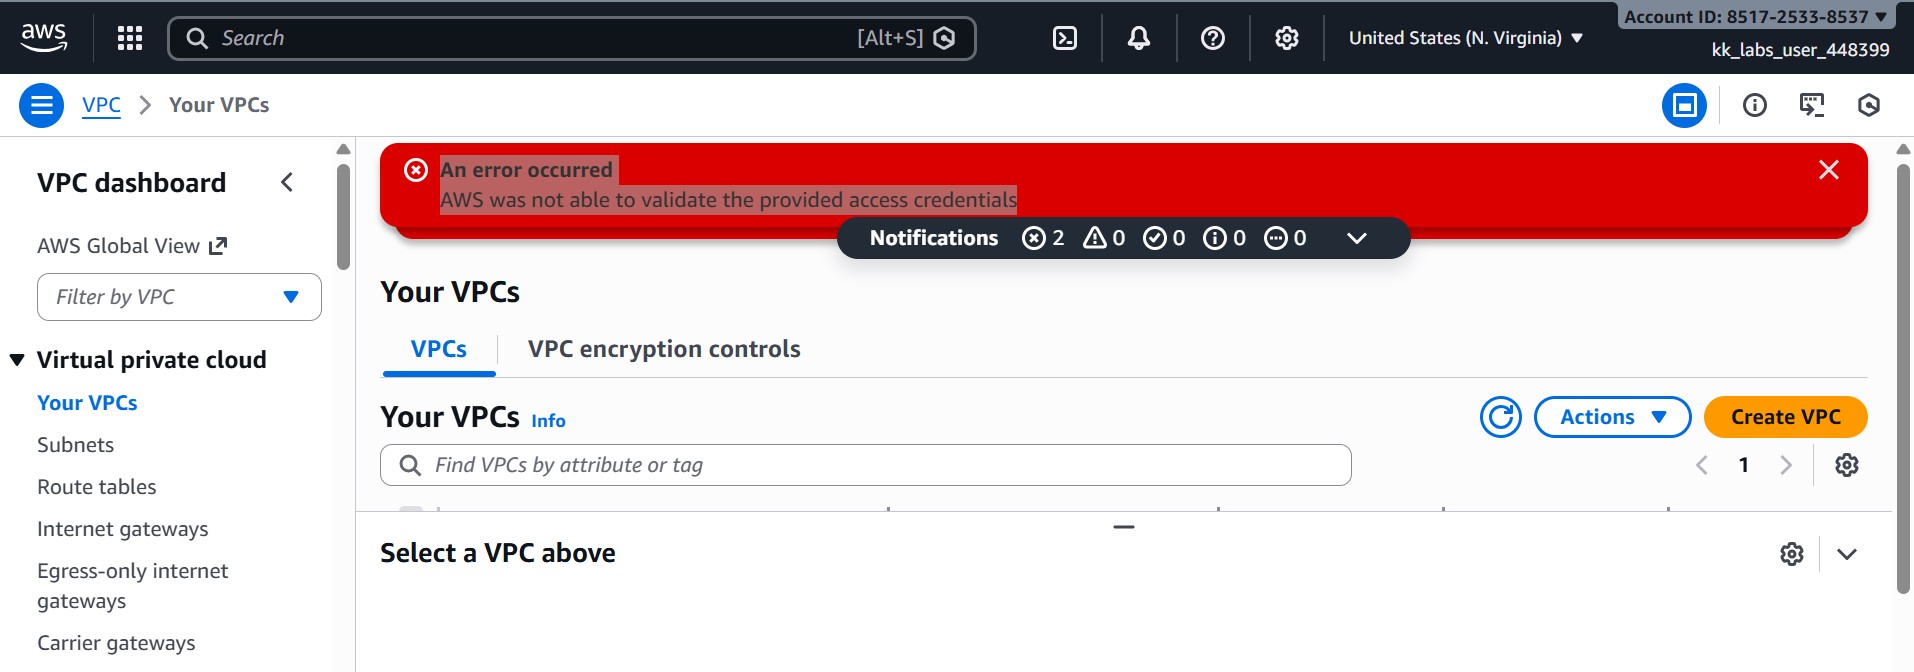Click the split panel resize handle
Image resolution: width=1914 pixels, height=672 pixels.
(1124, 527)
